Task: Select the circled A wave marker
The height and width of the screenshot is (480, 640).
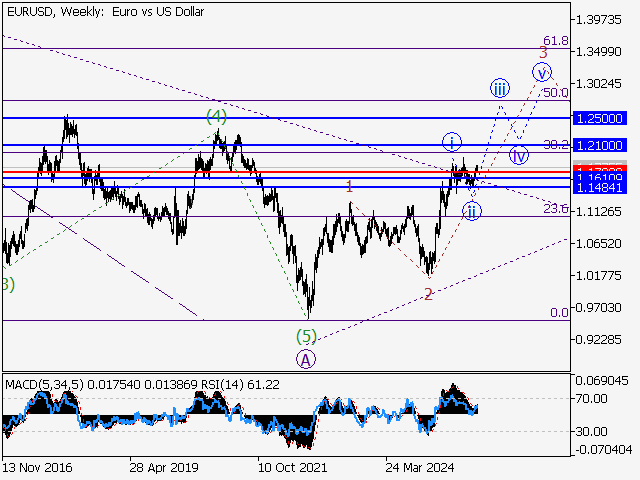Action: click(306, 358)
